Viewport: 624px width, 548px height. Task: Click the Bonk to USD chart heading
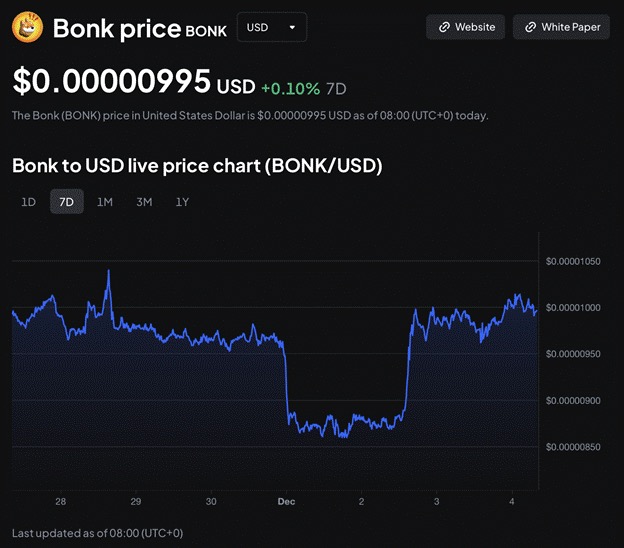tap(197, 165)
